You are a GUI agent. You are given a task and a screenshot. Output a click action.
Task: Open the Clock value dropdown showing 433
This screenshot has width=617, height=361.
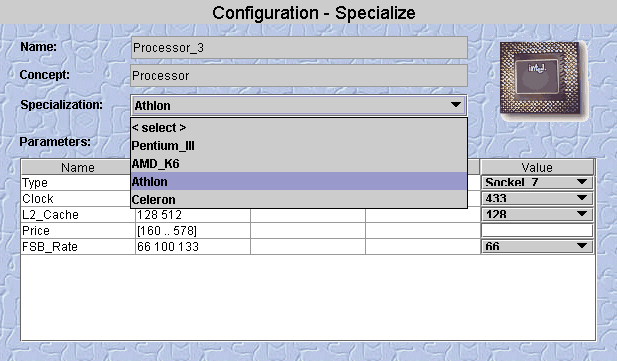[537, 198]
